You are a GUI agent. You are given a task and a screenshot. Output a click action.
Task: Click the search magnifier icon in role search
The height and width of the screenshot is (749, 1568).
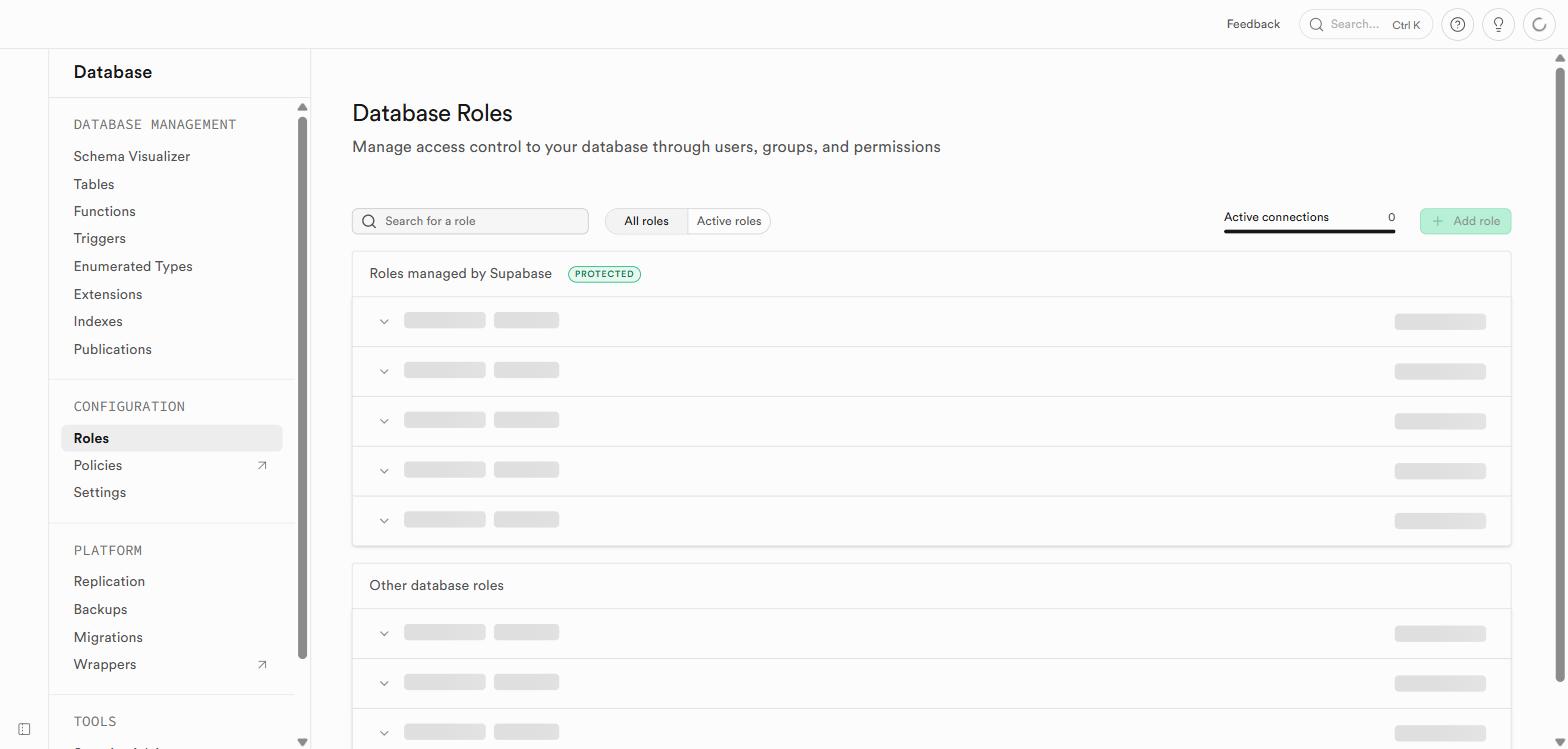pos(369,221)
